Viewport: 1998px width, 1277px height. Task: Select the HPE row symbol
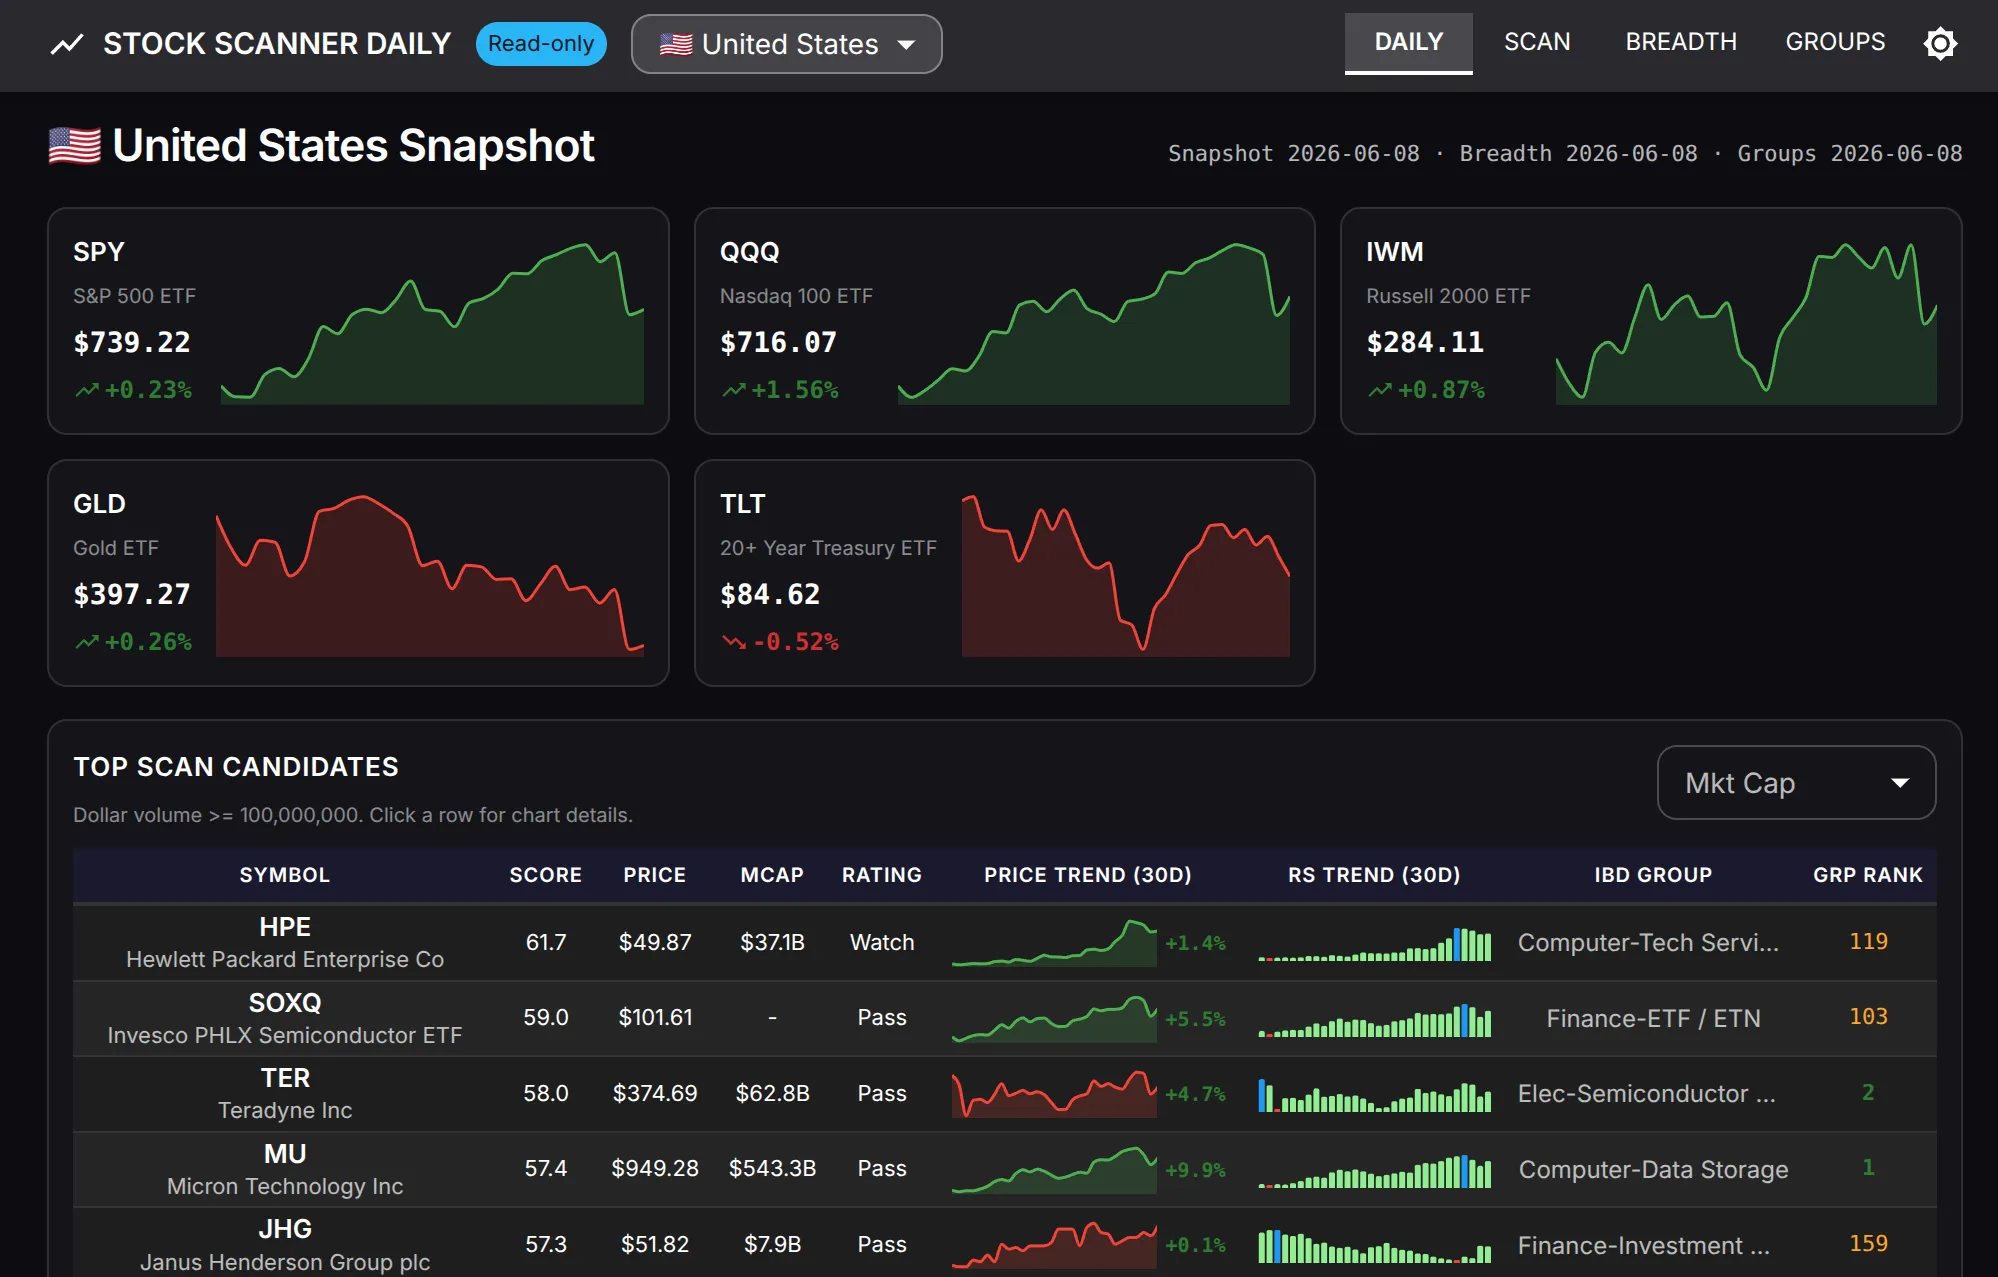click(x=285, y=927)
